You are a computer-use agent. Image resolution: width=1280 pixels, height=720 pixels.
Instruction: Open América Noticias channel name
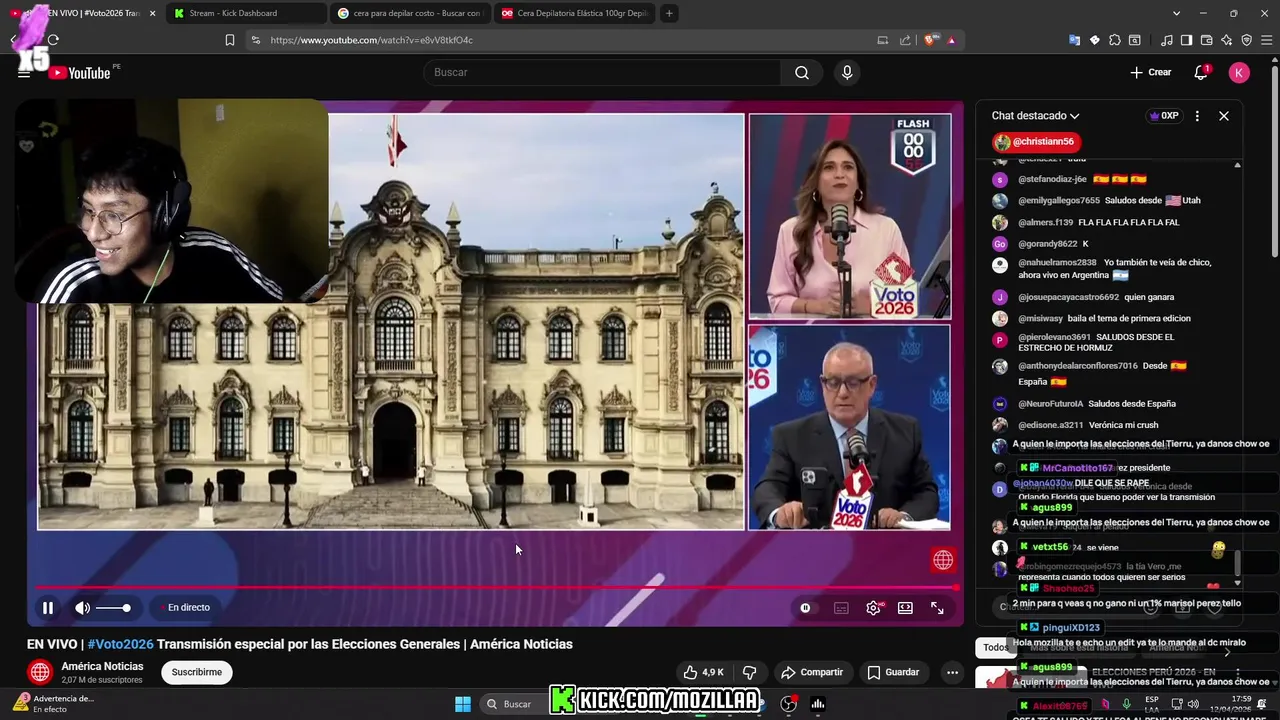click(102, 666)
